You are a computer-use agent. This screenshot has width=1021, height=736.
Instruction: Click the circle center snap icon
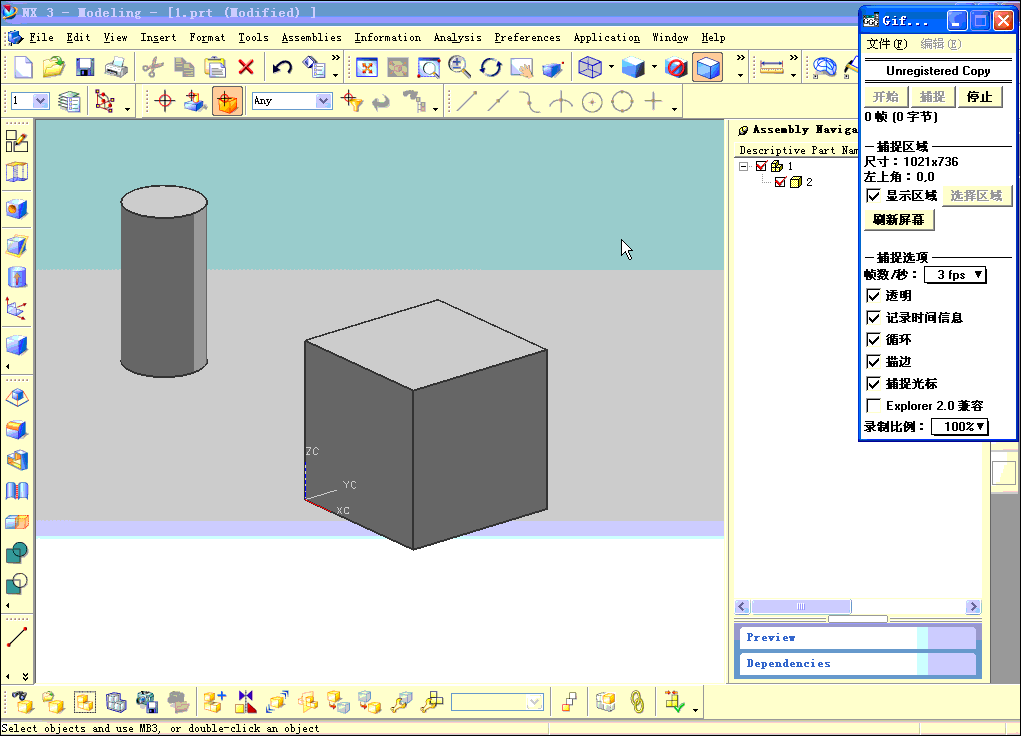(592, 102)
